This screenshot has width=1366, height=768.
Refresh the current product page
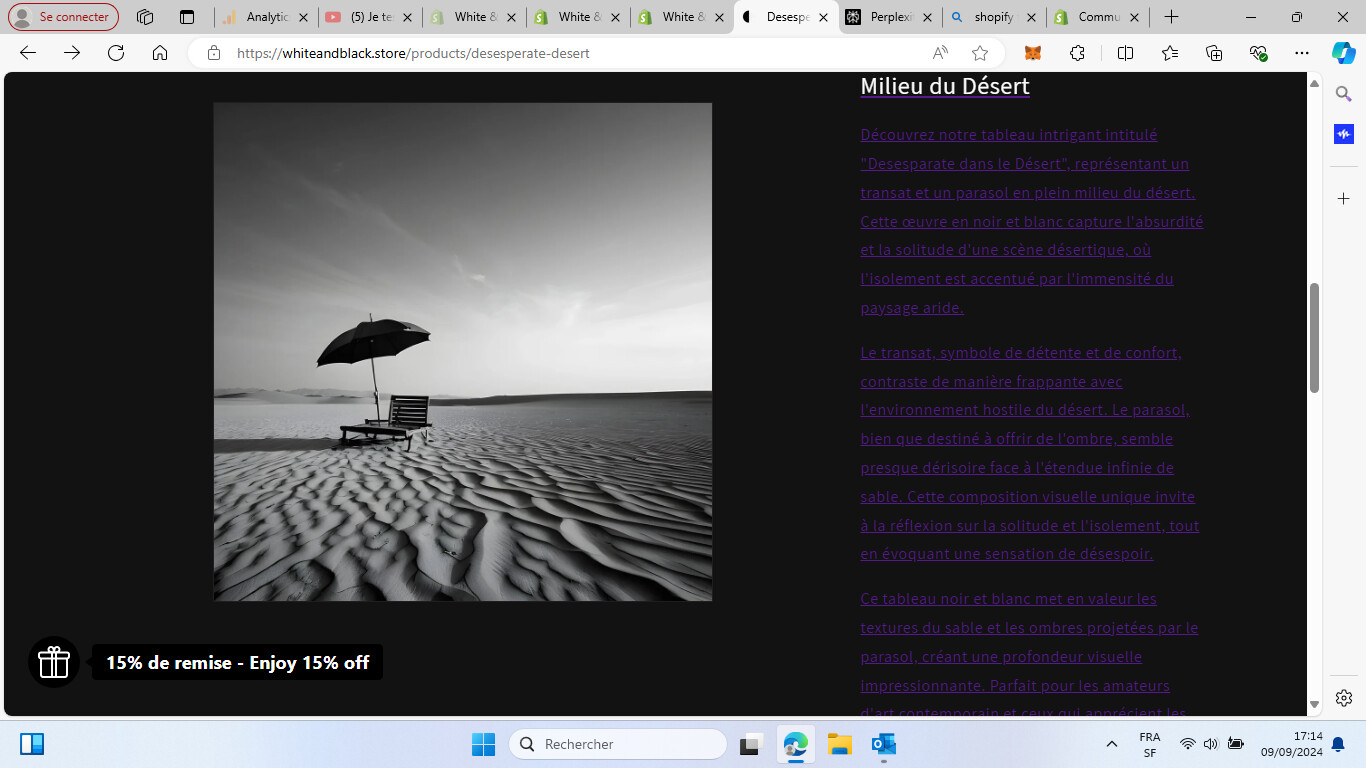(x=116, y=53)
